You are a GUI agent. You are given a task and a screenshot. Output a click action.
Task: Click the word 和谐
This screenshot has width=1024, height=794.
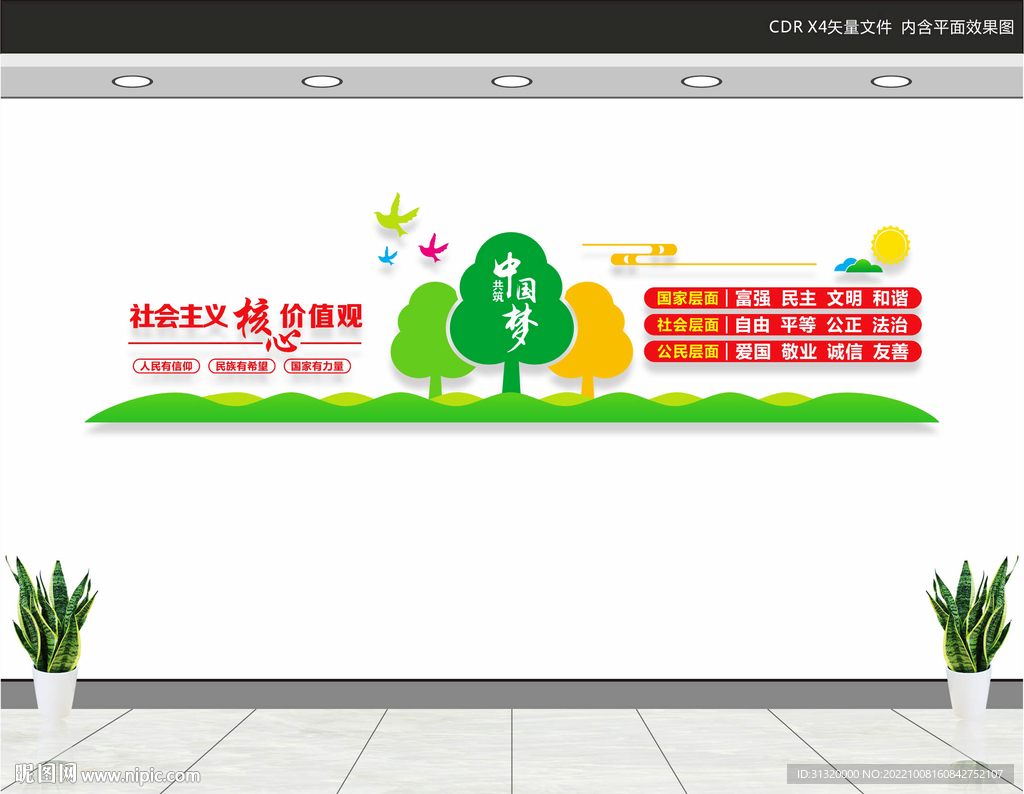[891, 298]
